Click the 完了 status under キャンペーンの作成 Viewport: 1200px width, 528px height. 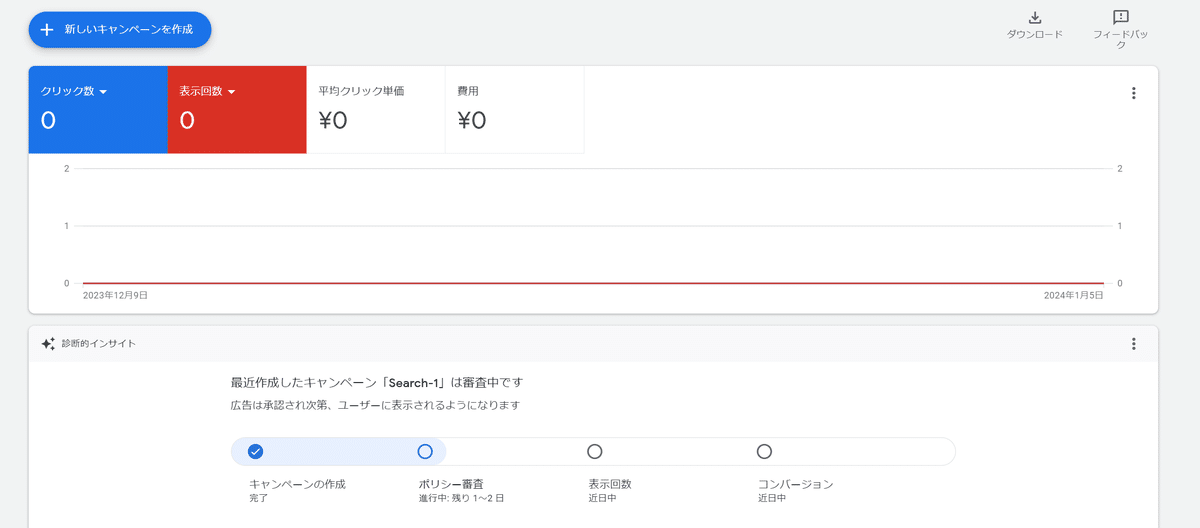coord(259,498)
